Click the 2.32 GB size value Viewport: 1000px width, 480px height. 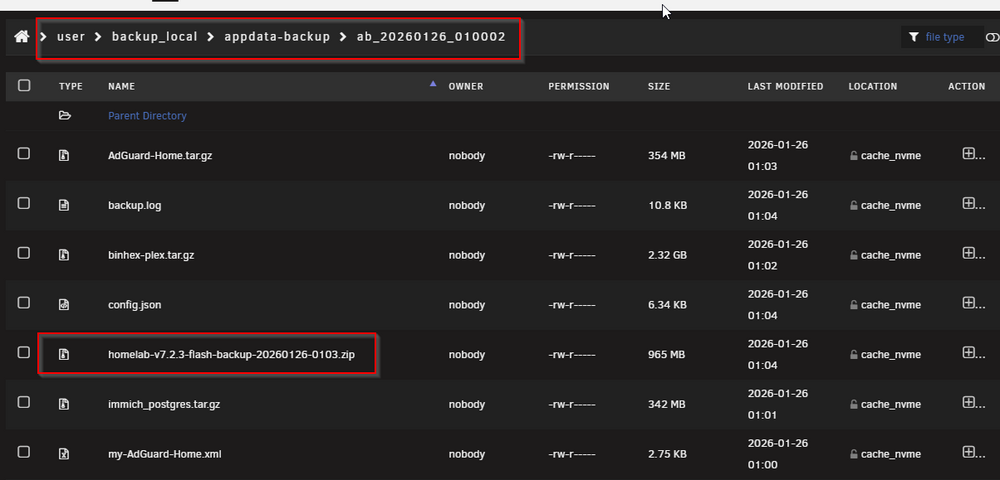[667, 255]
